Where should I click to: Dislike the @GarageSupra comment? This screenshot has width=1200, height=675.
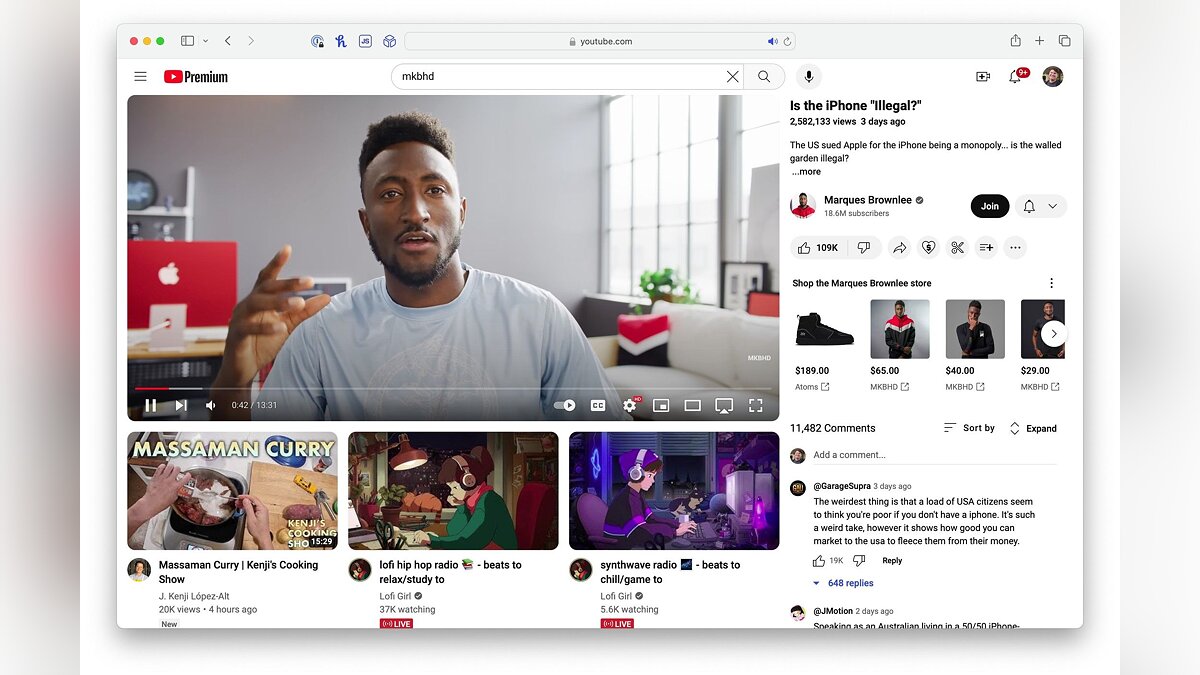pyautogui.click(x=859, y=561)
